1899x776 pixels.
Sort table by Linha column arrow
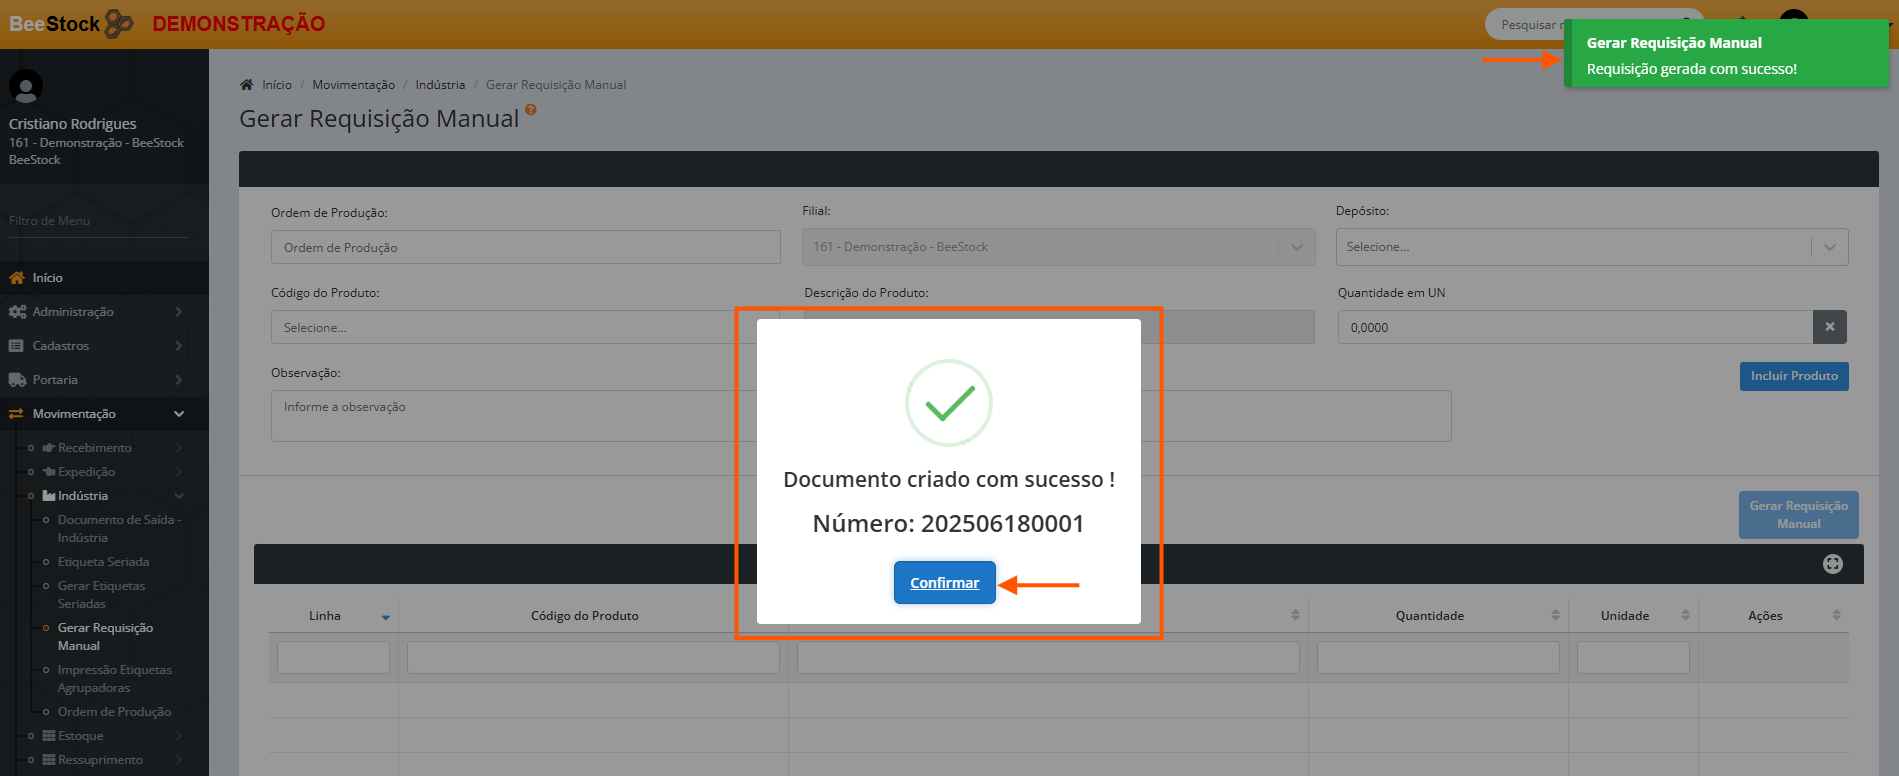click(386, 617)
